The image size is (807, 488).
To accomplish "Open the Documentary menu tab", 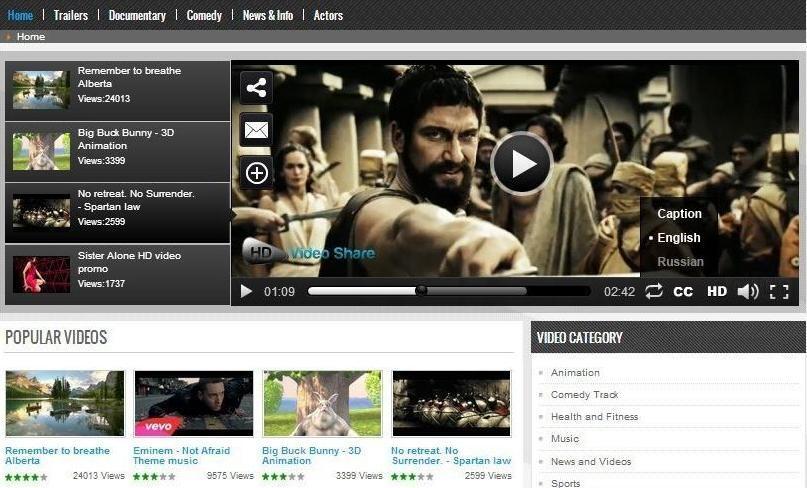I will pos(137,15).
